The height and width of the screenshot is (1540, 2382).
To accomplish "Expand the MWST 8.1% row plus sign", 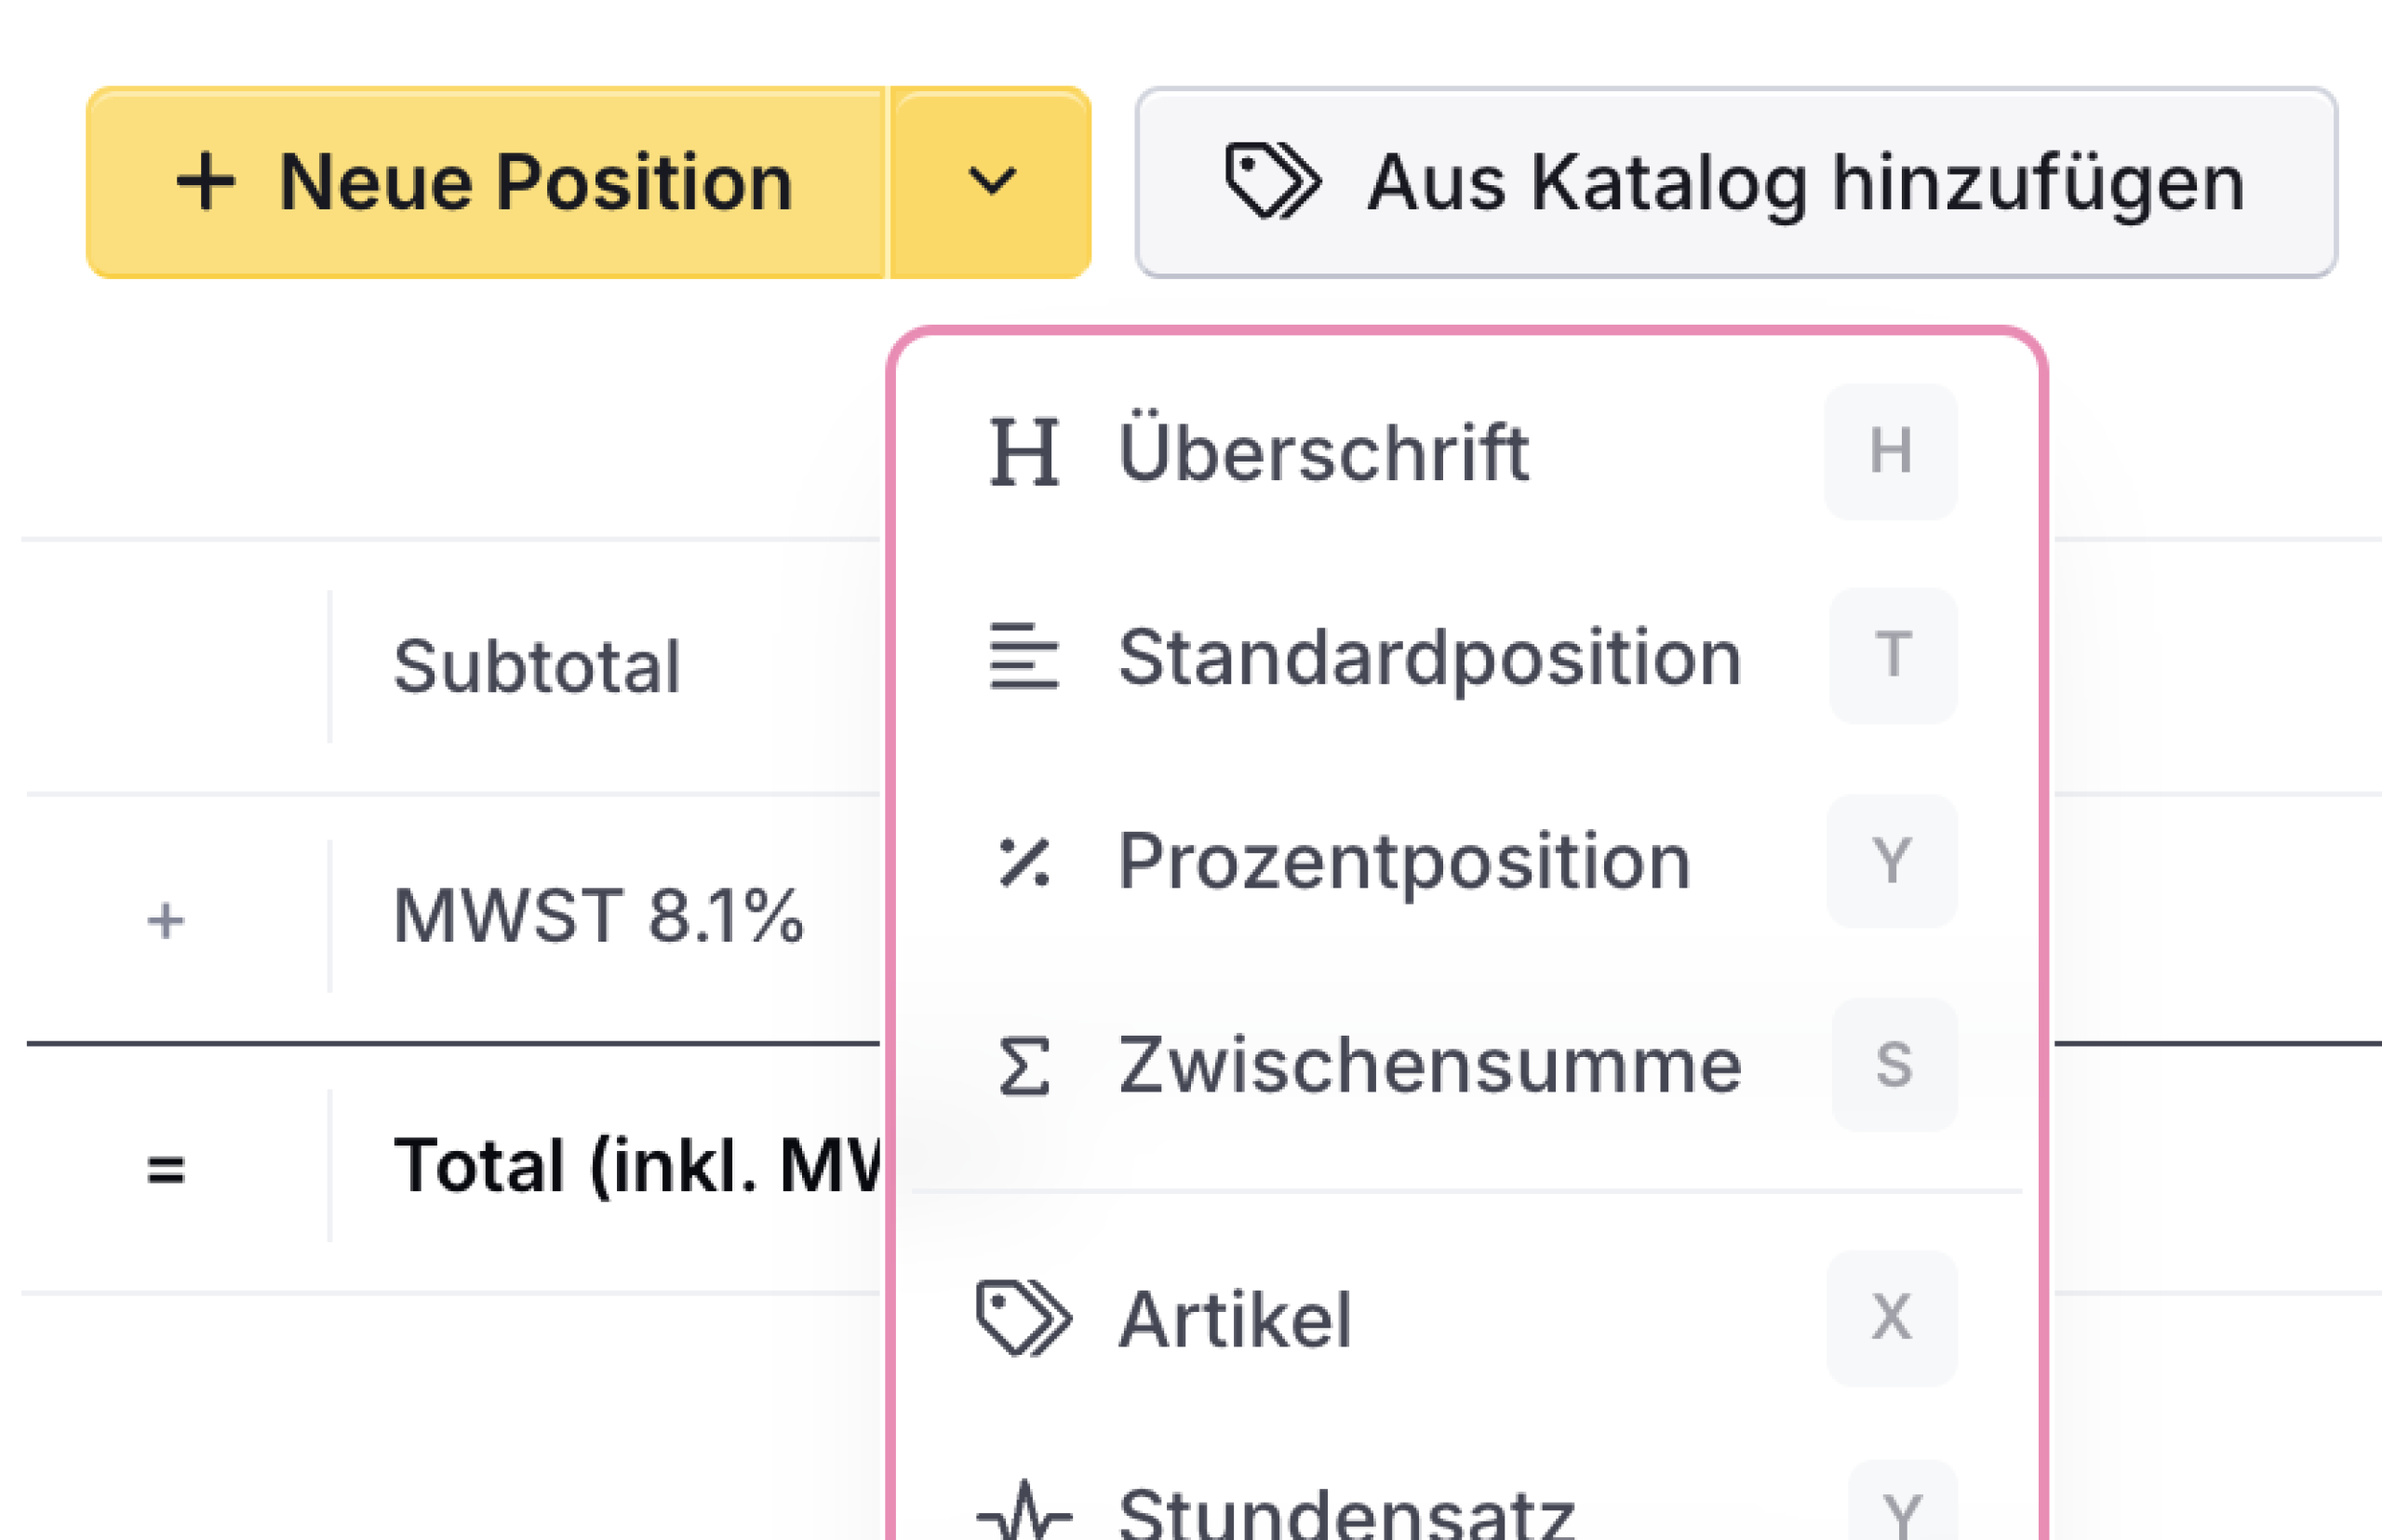I will (x=166, y=921).
